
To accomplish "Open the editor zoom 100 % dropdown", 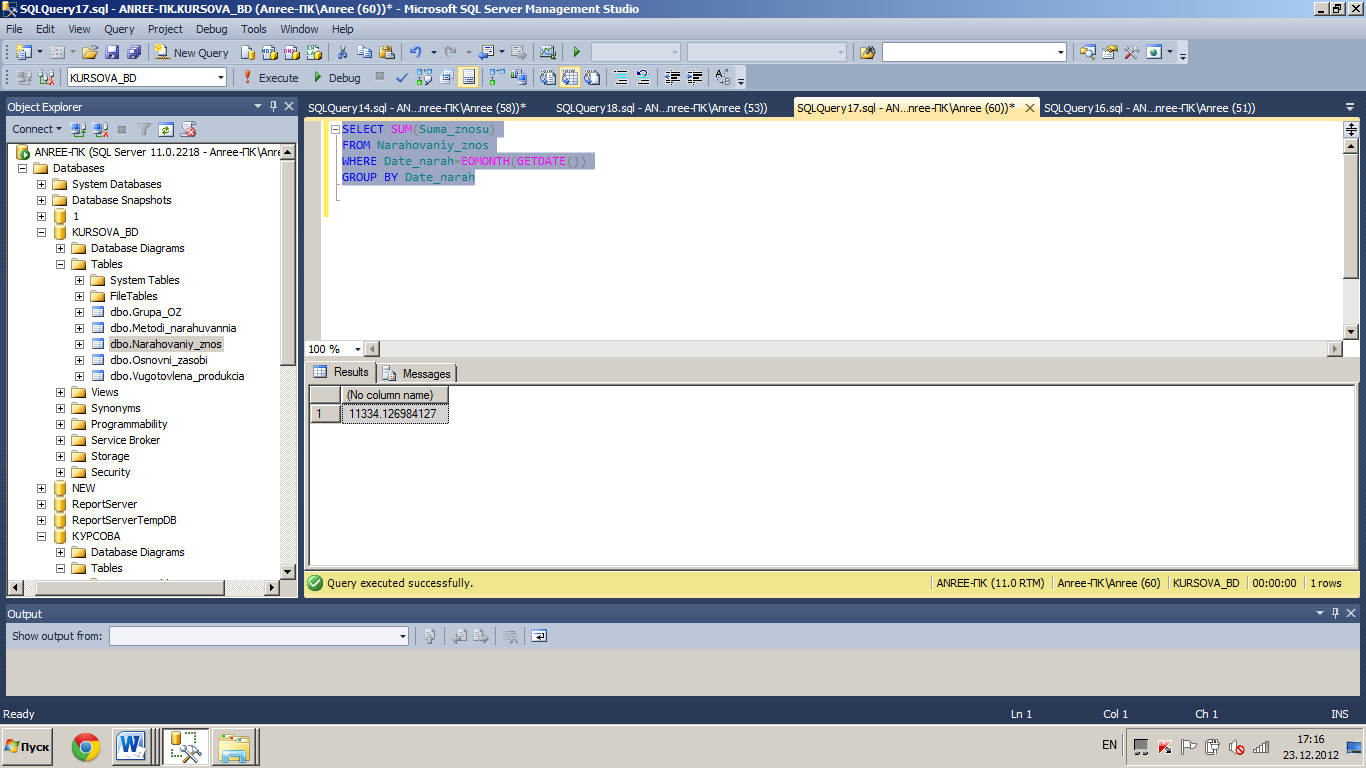I will click(x=358, y=349).
